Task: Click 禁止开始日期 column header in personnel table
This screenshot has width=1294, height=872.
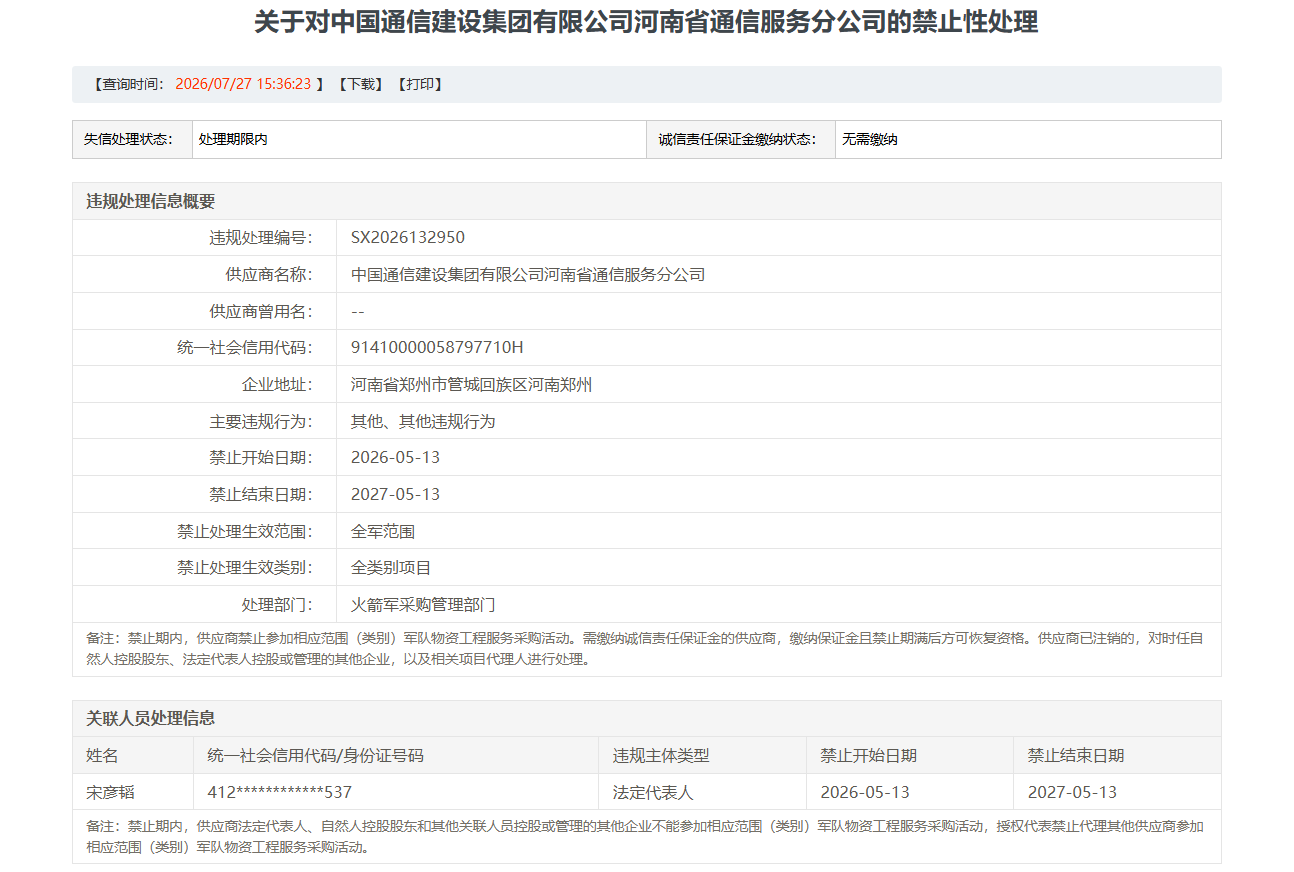Action: click(868, 755)
